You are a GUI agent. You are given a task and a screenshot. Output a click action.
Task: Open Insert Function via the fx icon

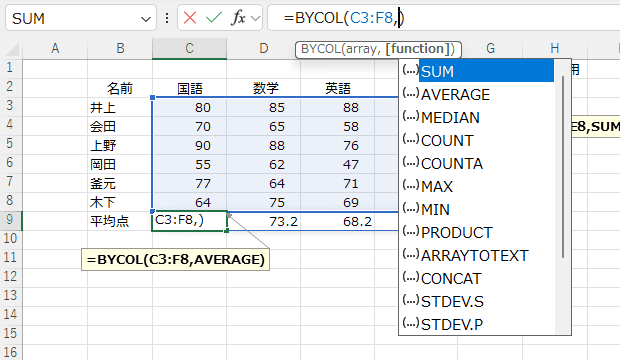(x=238, y=18)
